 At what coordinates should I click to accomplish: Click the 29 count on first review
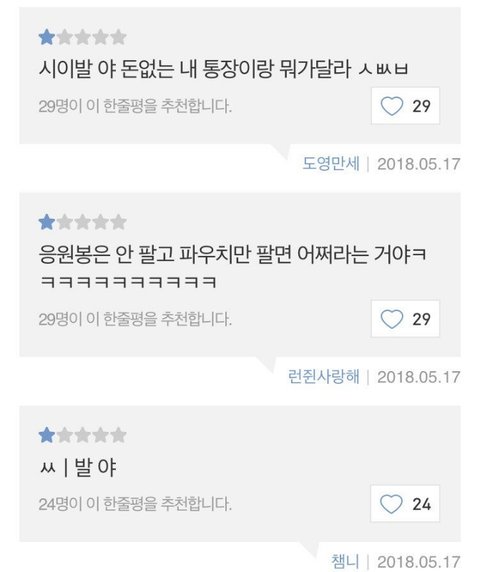(x=422, y=106)
